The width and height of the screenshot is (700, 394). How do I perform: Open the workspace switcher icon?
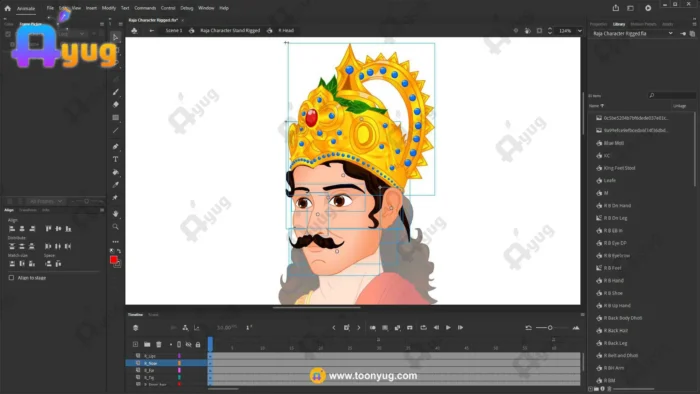tap(630, 8)
